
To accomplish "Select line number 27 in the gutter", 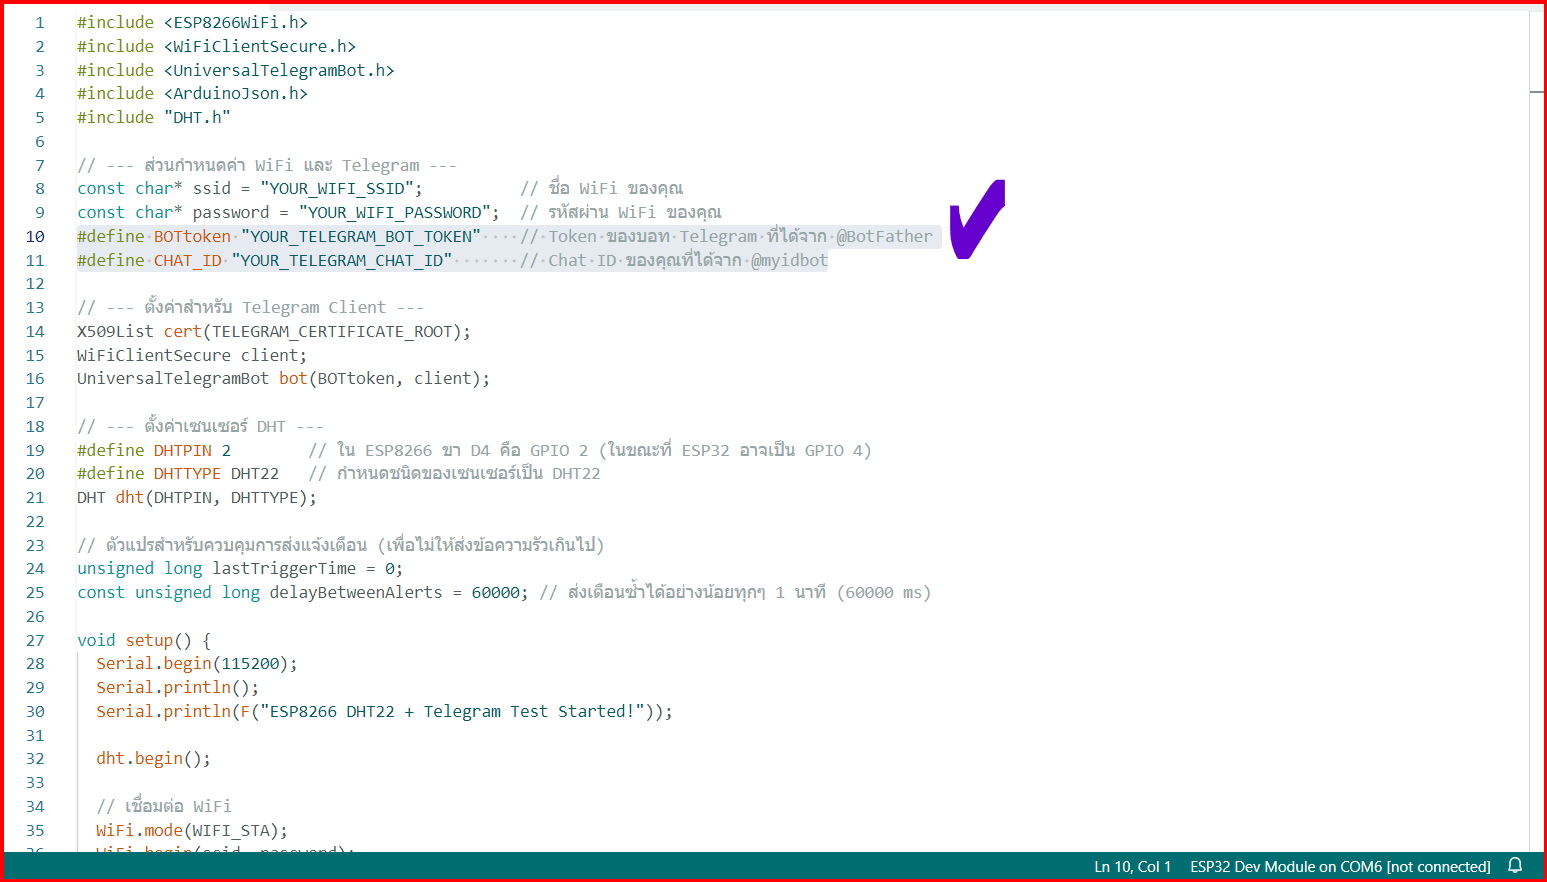I will (x=35, y=641).
